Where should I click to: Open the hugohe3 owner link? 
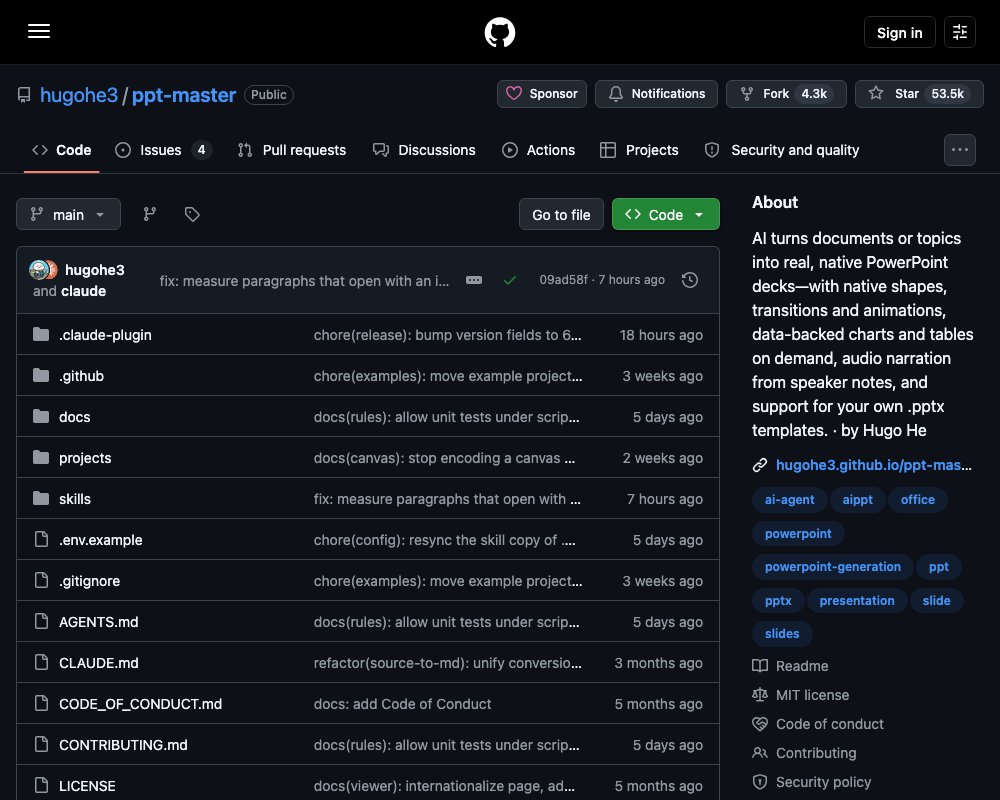(79, 95)
